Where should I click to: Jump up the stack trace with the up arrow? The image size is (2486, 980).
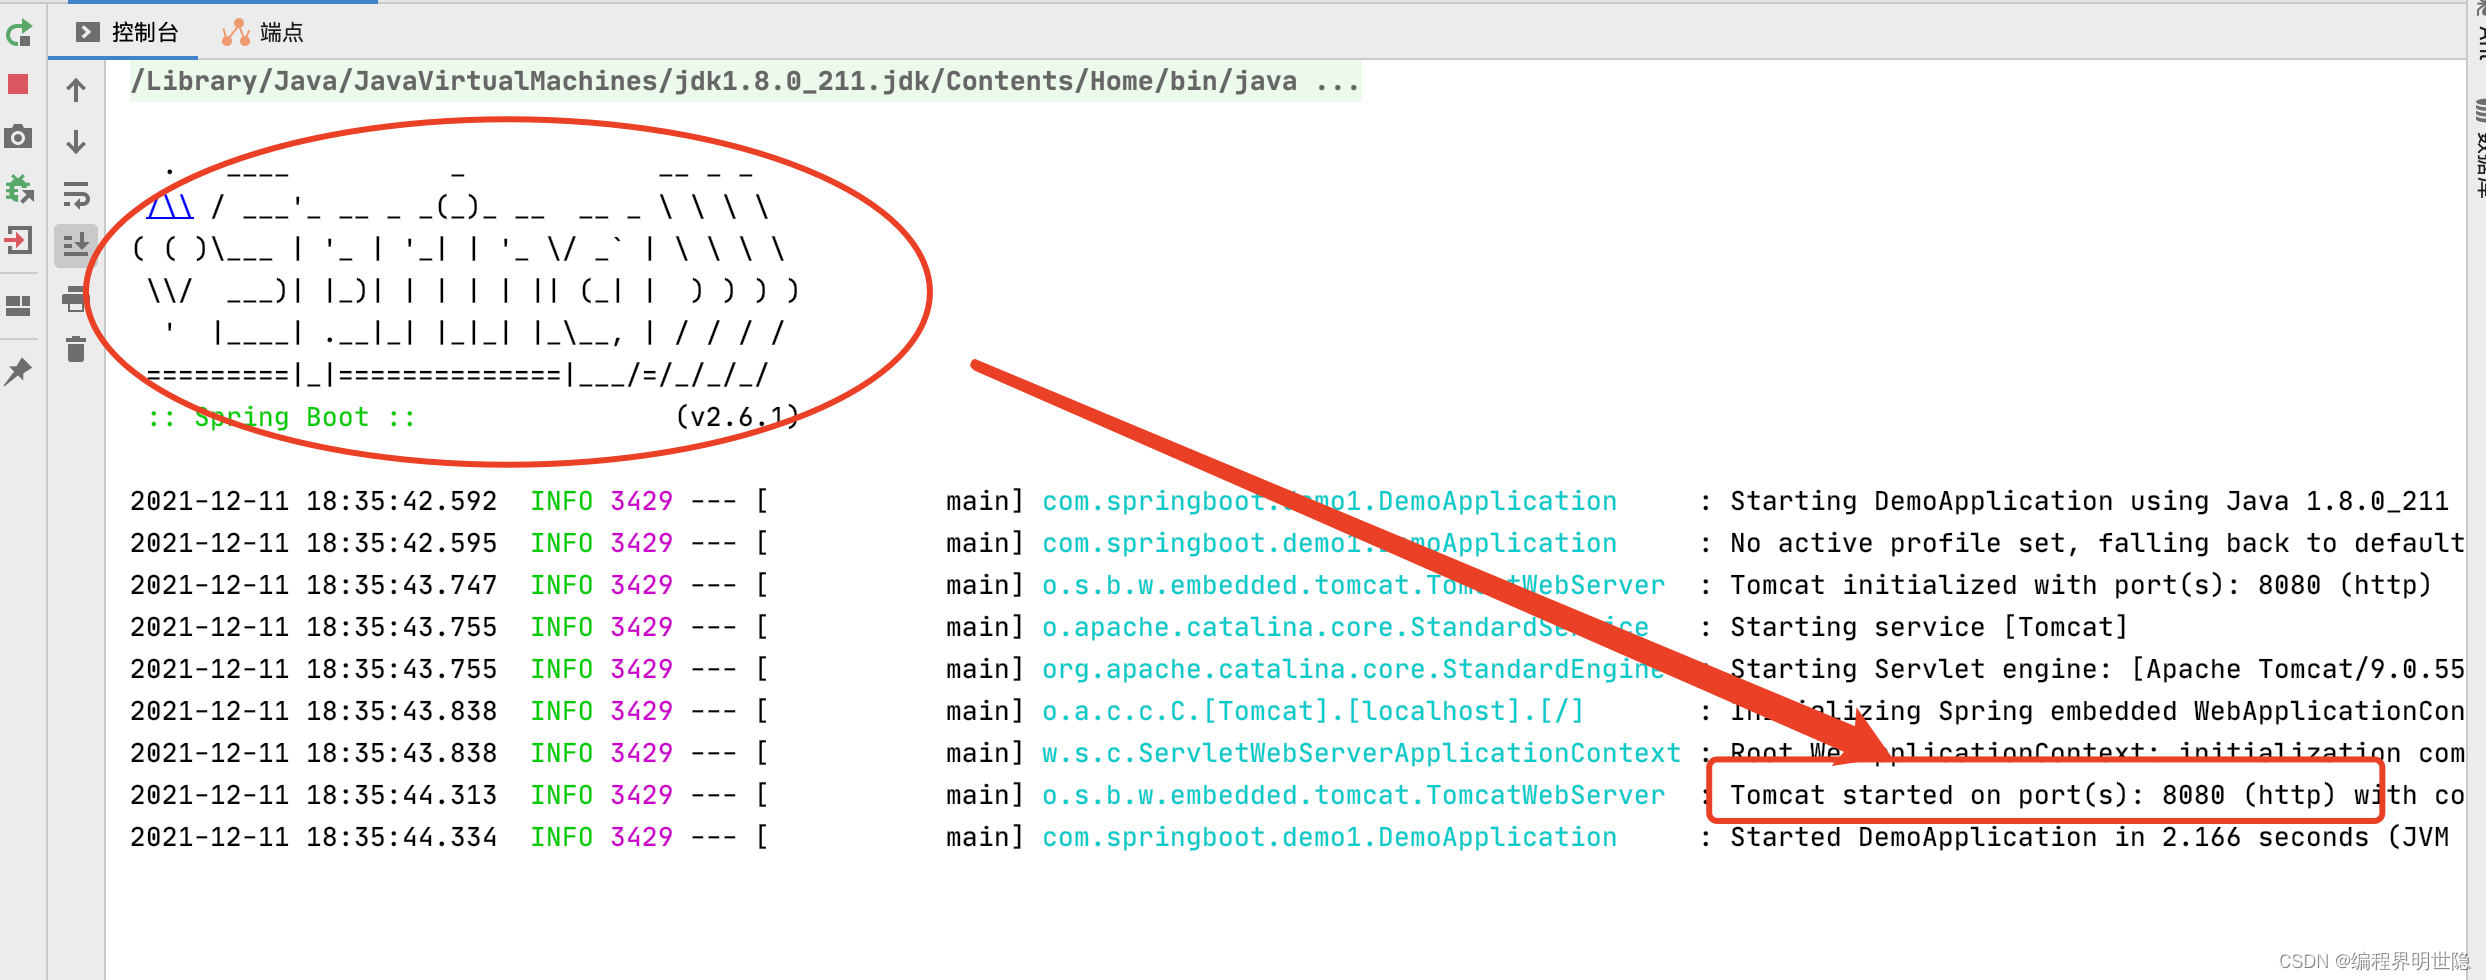(76, 90)
